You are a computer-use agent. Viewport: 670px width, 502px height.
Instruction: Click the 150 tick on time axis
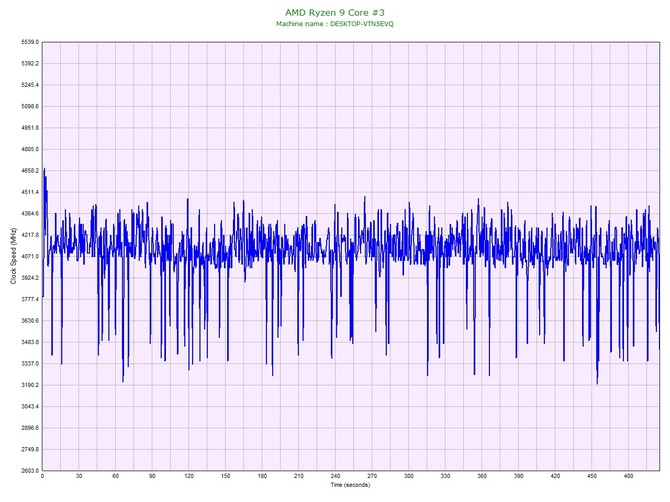[226, 476]
